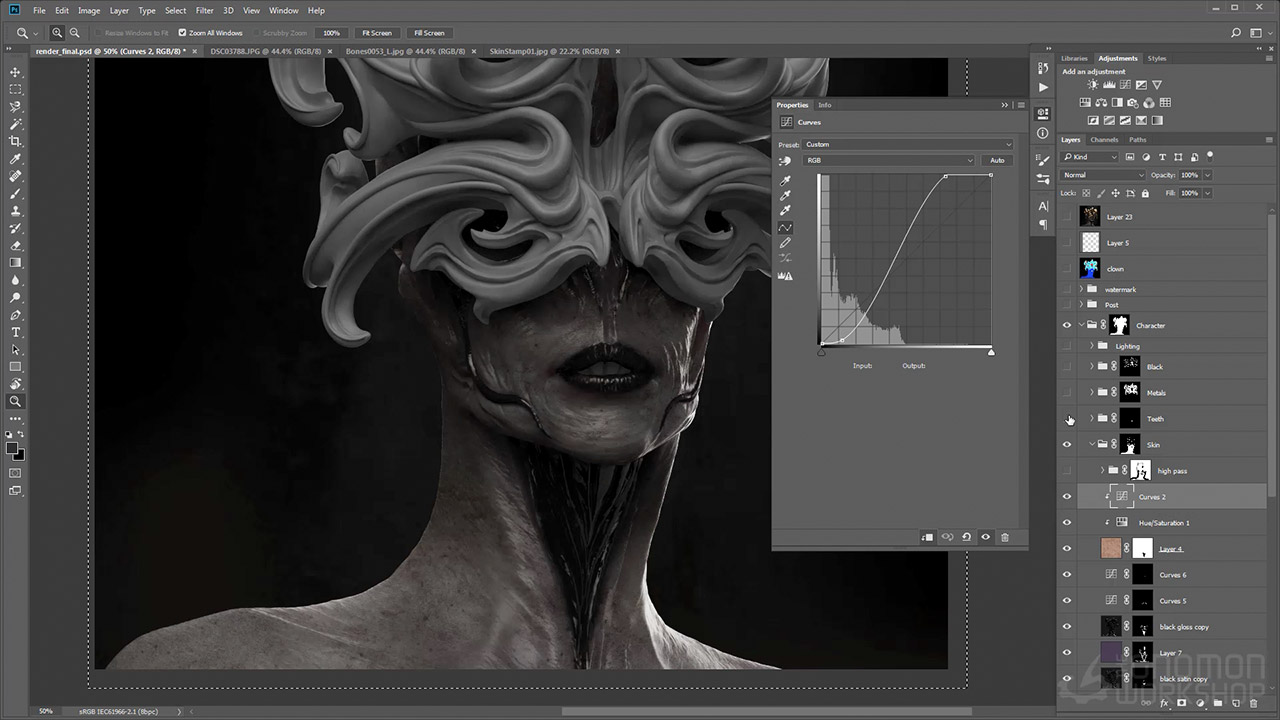Open the RGB channel dropdown
1280x720 pixels.
click(890, 160)
